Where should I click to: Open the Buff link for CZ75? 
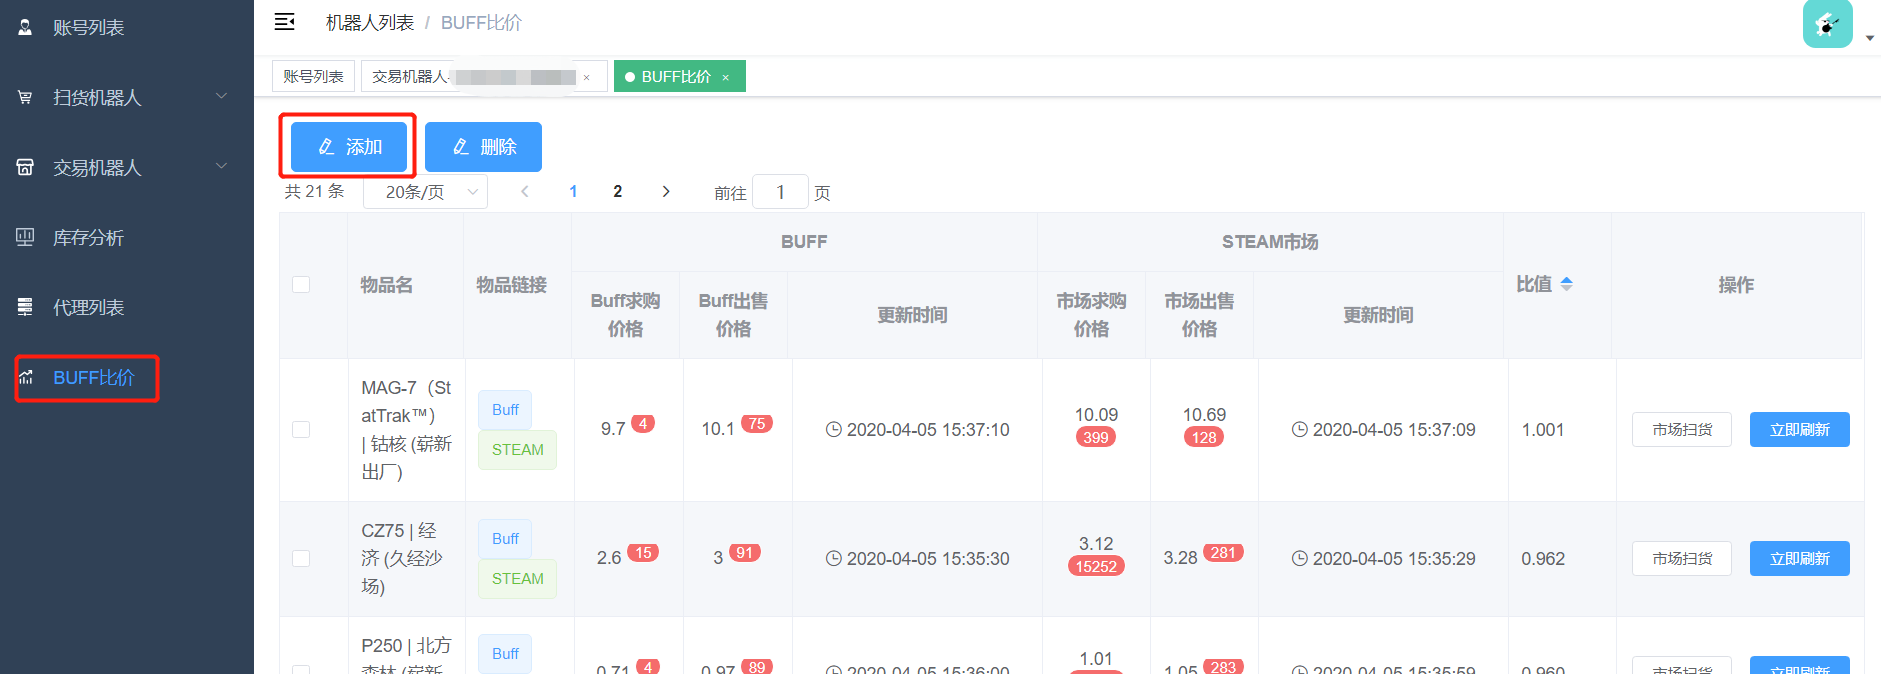[505, 539]
